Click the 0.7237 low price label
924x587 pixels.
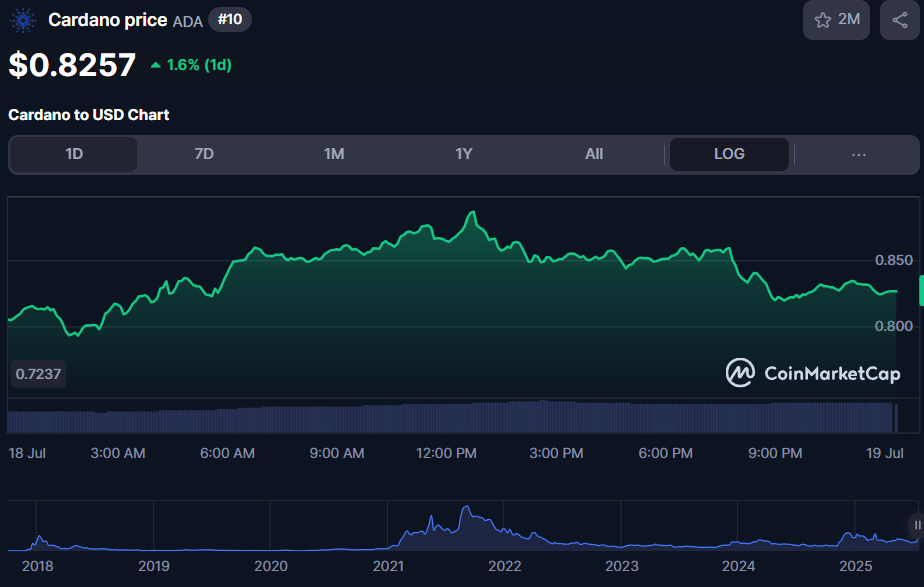click(x=38, y=374)
